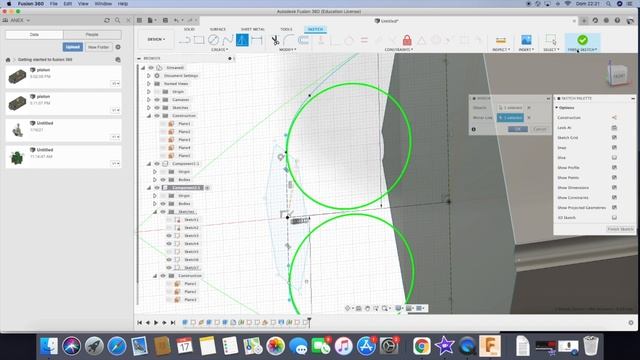
Task: Click OK in the Mirror dialog
Action: (x=518, y=129)
